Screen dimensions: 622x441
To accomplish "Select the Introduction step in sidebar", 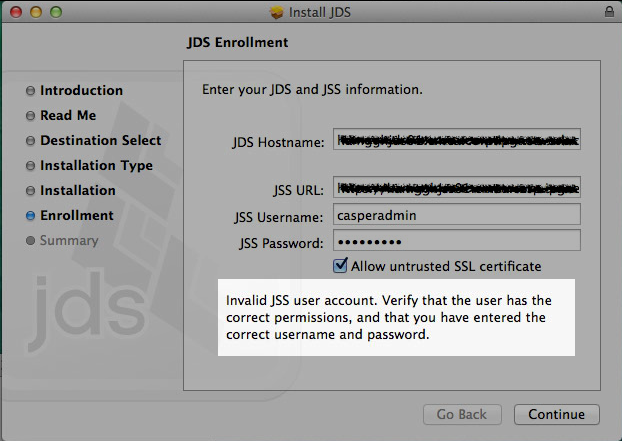I will pos(81,90).
